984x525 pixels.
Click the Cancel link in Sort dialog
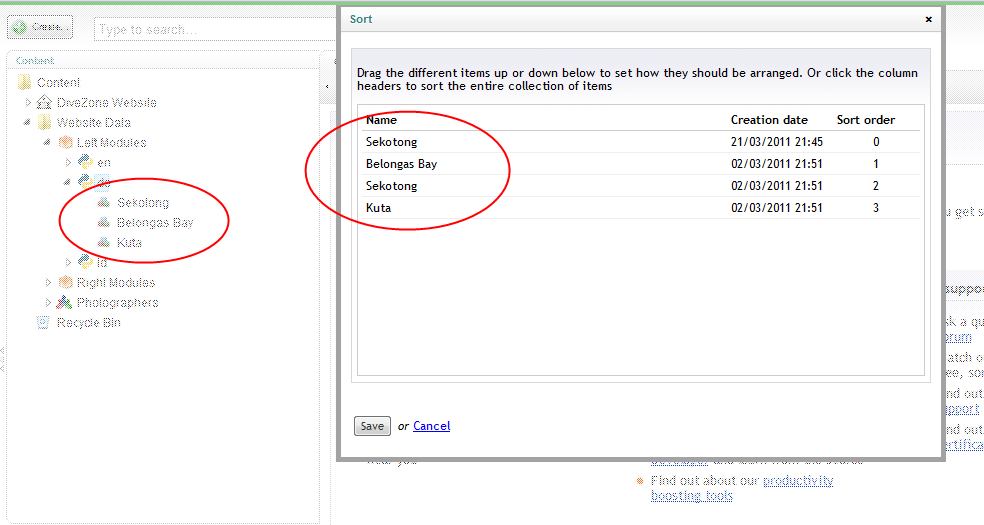431,426
